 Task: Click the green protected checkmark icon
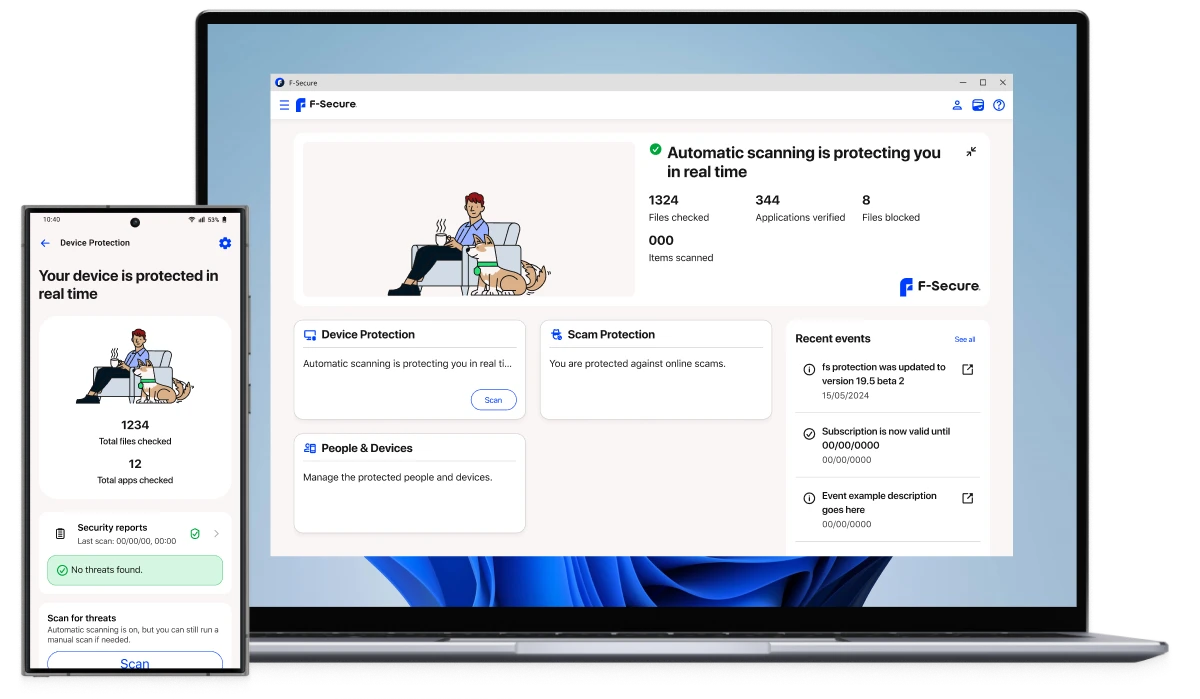[x=655, y=149]
